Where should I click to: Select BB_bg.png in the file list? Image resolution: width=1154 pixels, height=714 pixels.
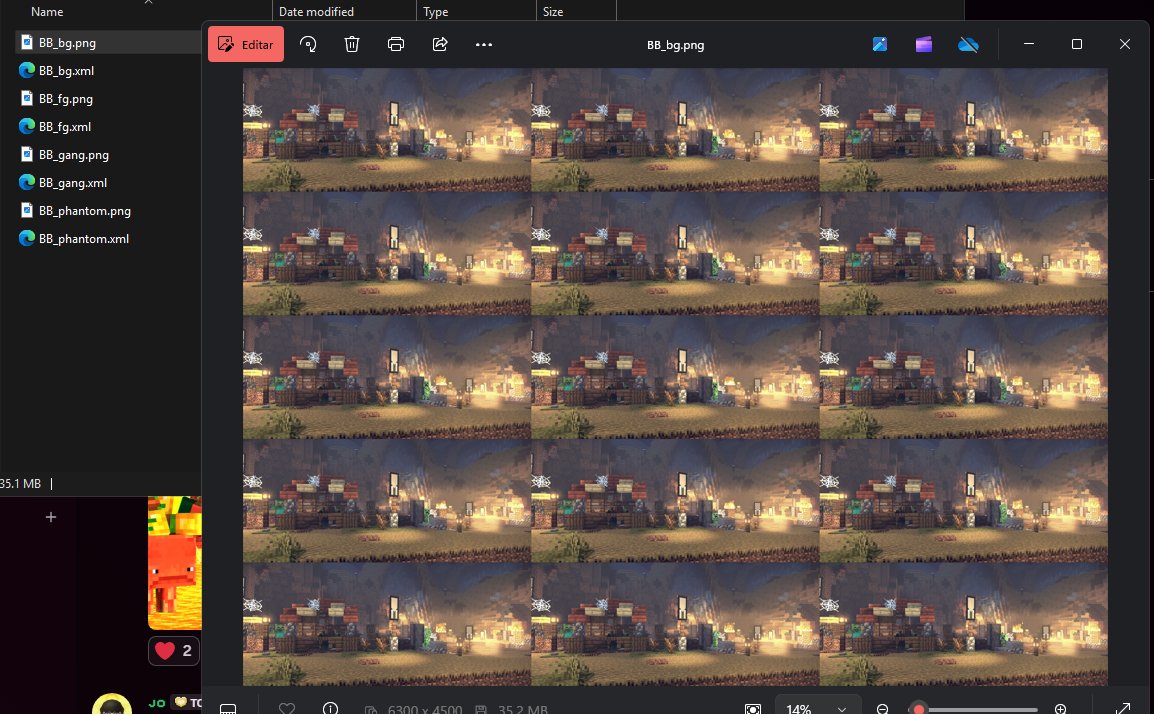click(67, 43)
